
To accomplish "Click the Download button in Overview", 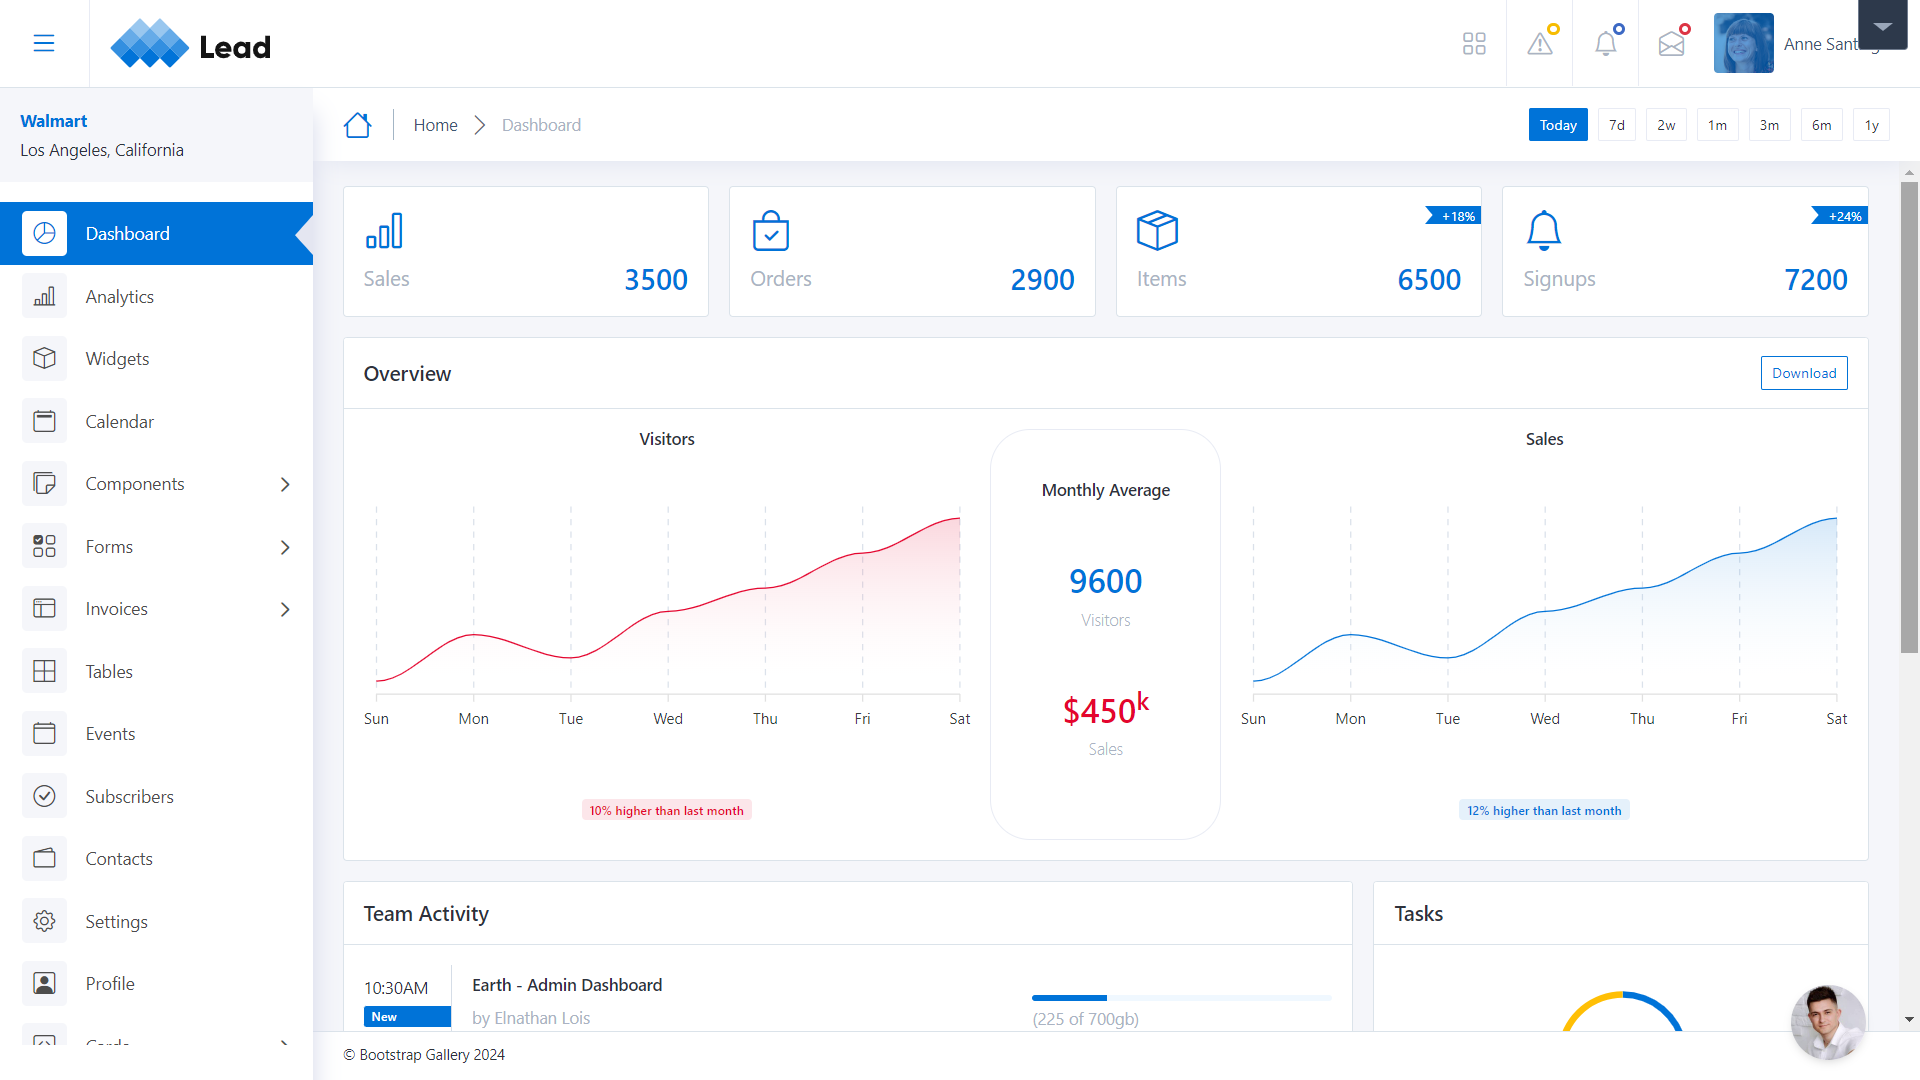I will pos(1804,372).
